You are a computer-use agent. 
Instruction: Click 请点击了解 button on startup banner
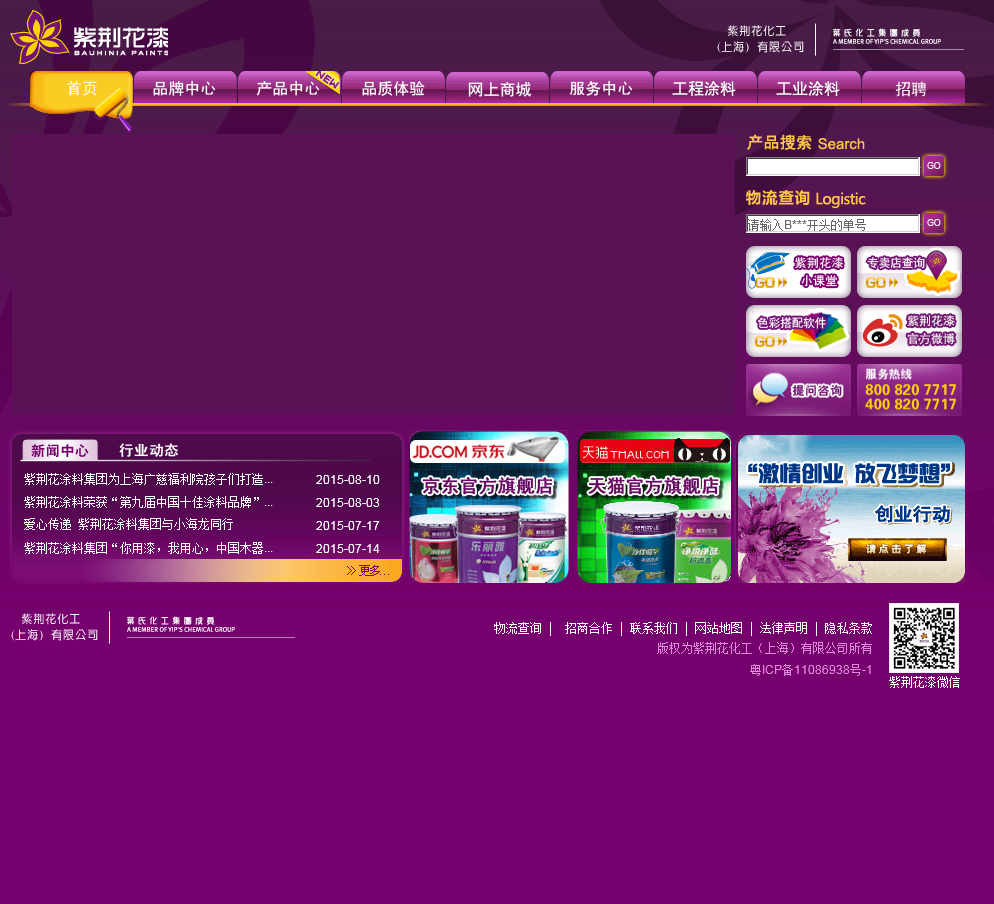point(897,549)
